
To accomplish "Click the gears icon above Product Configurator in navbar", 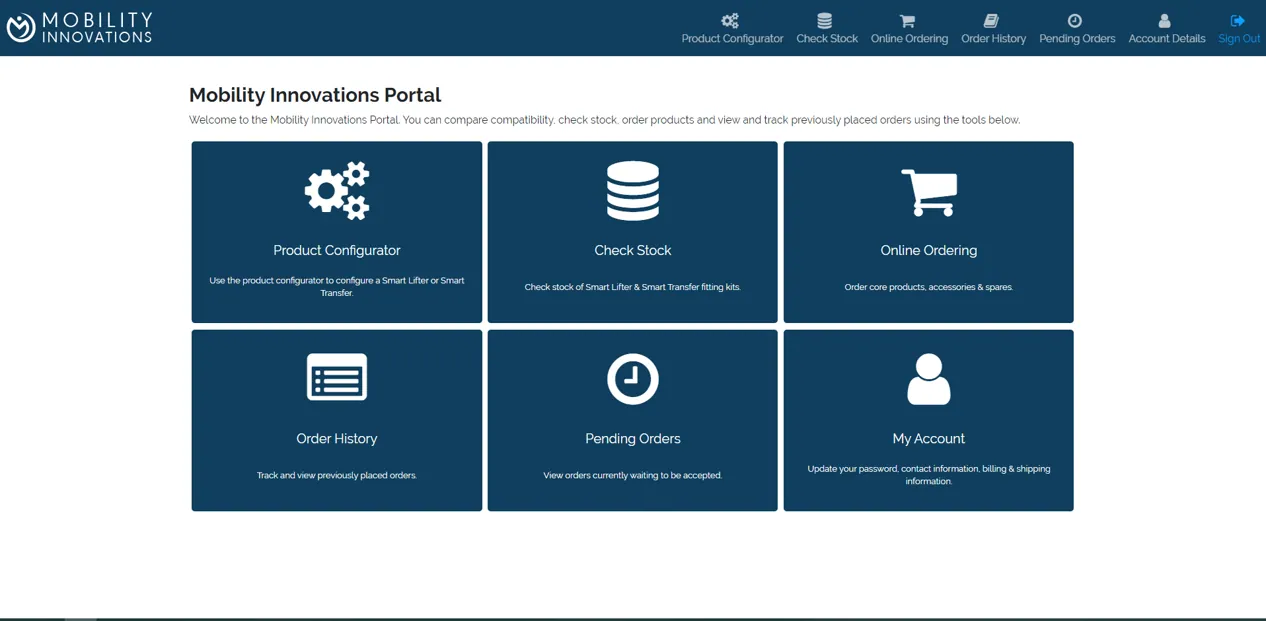I will 731,21.
